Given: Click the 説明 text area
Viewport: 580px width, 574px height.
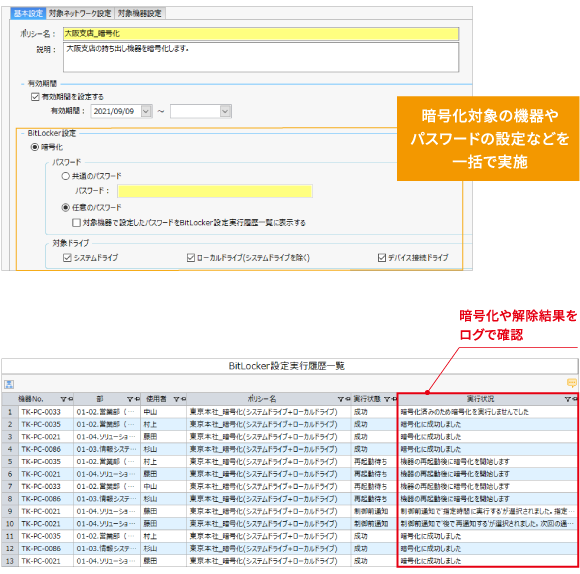Looking at the screenshot, I should (261, 57).
